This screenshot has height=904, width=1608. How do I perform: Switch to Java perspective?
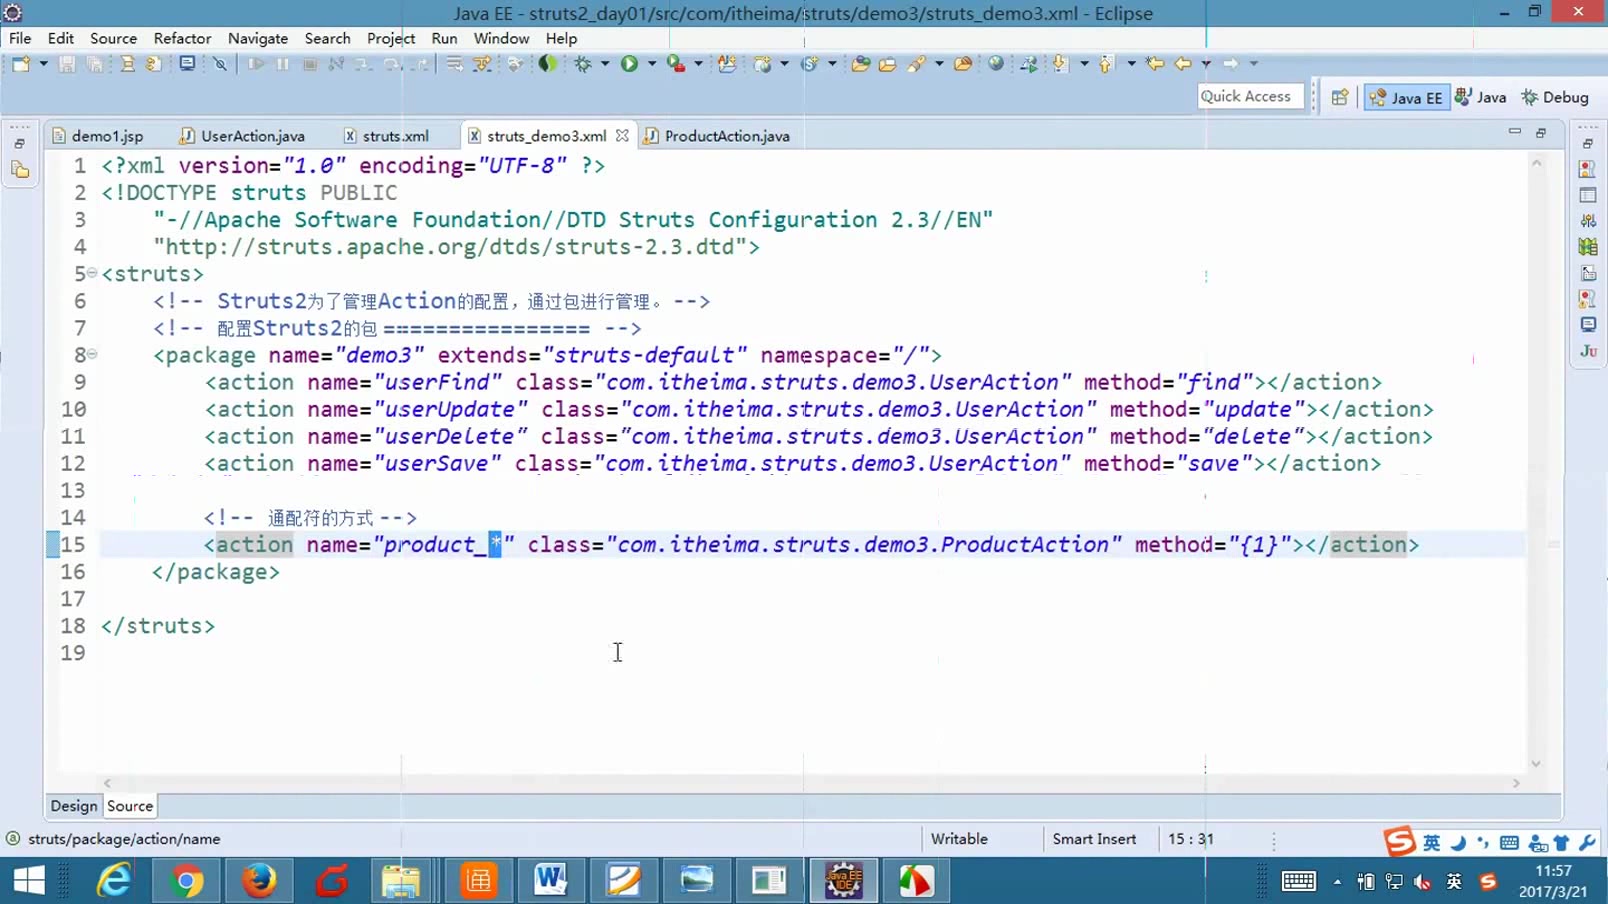coord(1481,97)
